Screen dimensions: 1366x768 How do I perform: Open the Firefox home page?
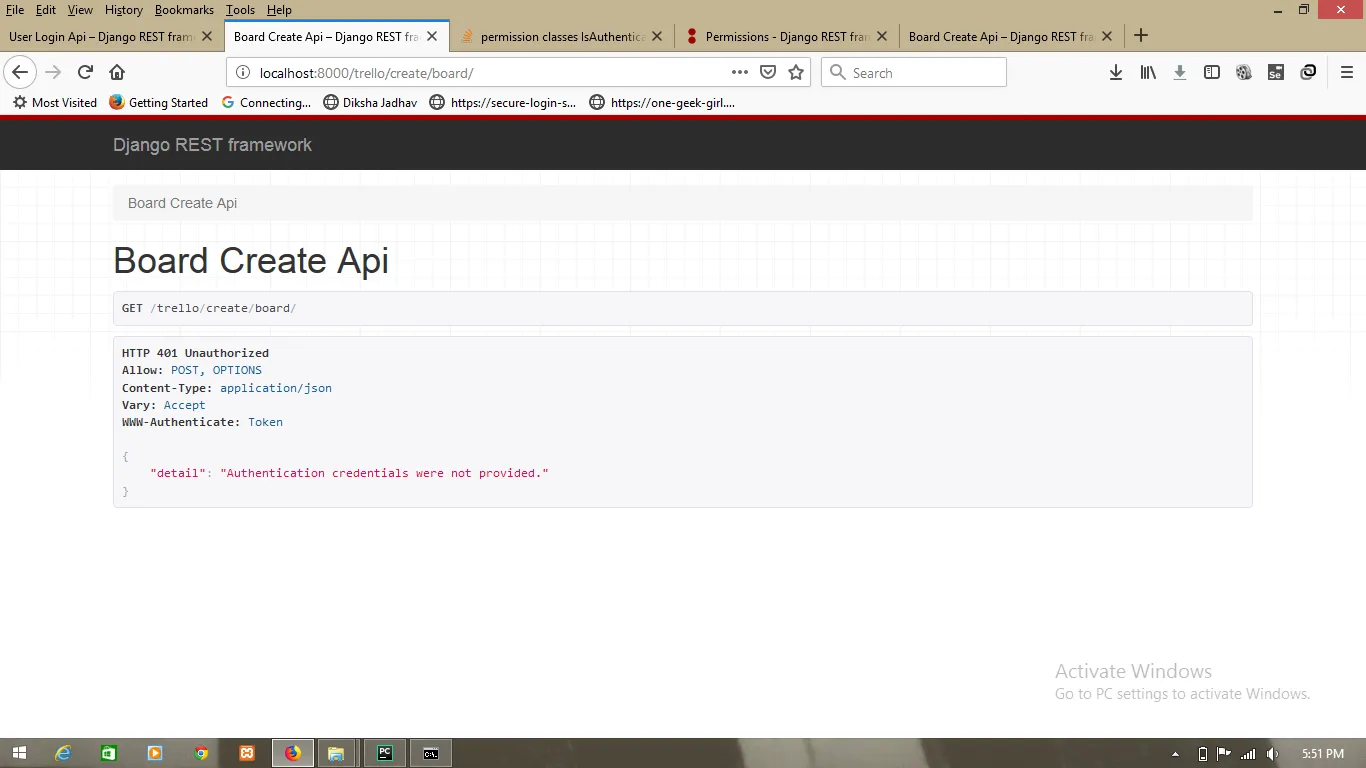(x=117, y=72)
